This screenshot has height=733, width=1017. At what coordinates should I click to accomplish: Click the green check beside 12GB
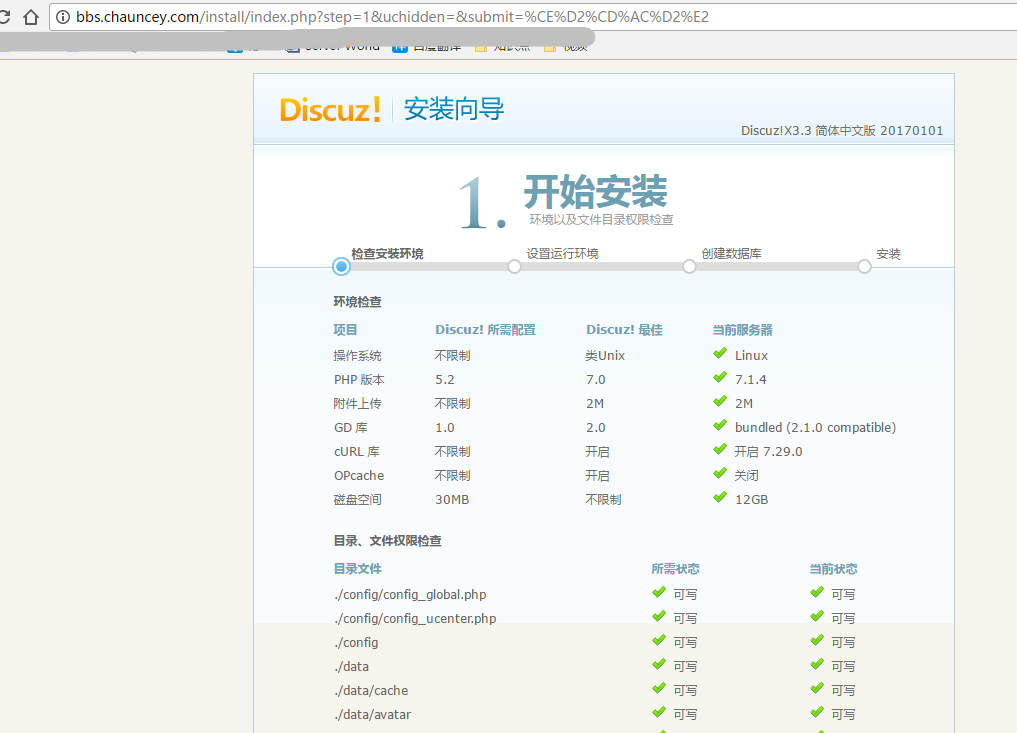tap(720, 498)
